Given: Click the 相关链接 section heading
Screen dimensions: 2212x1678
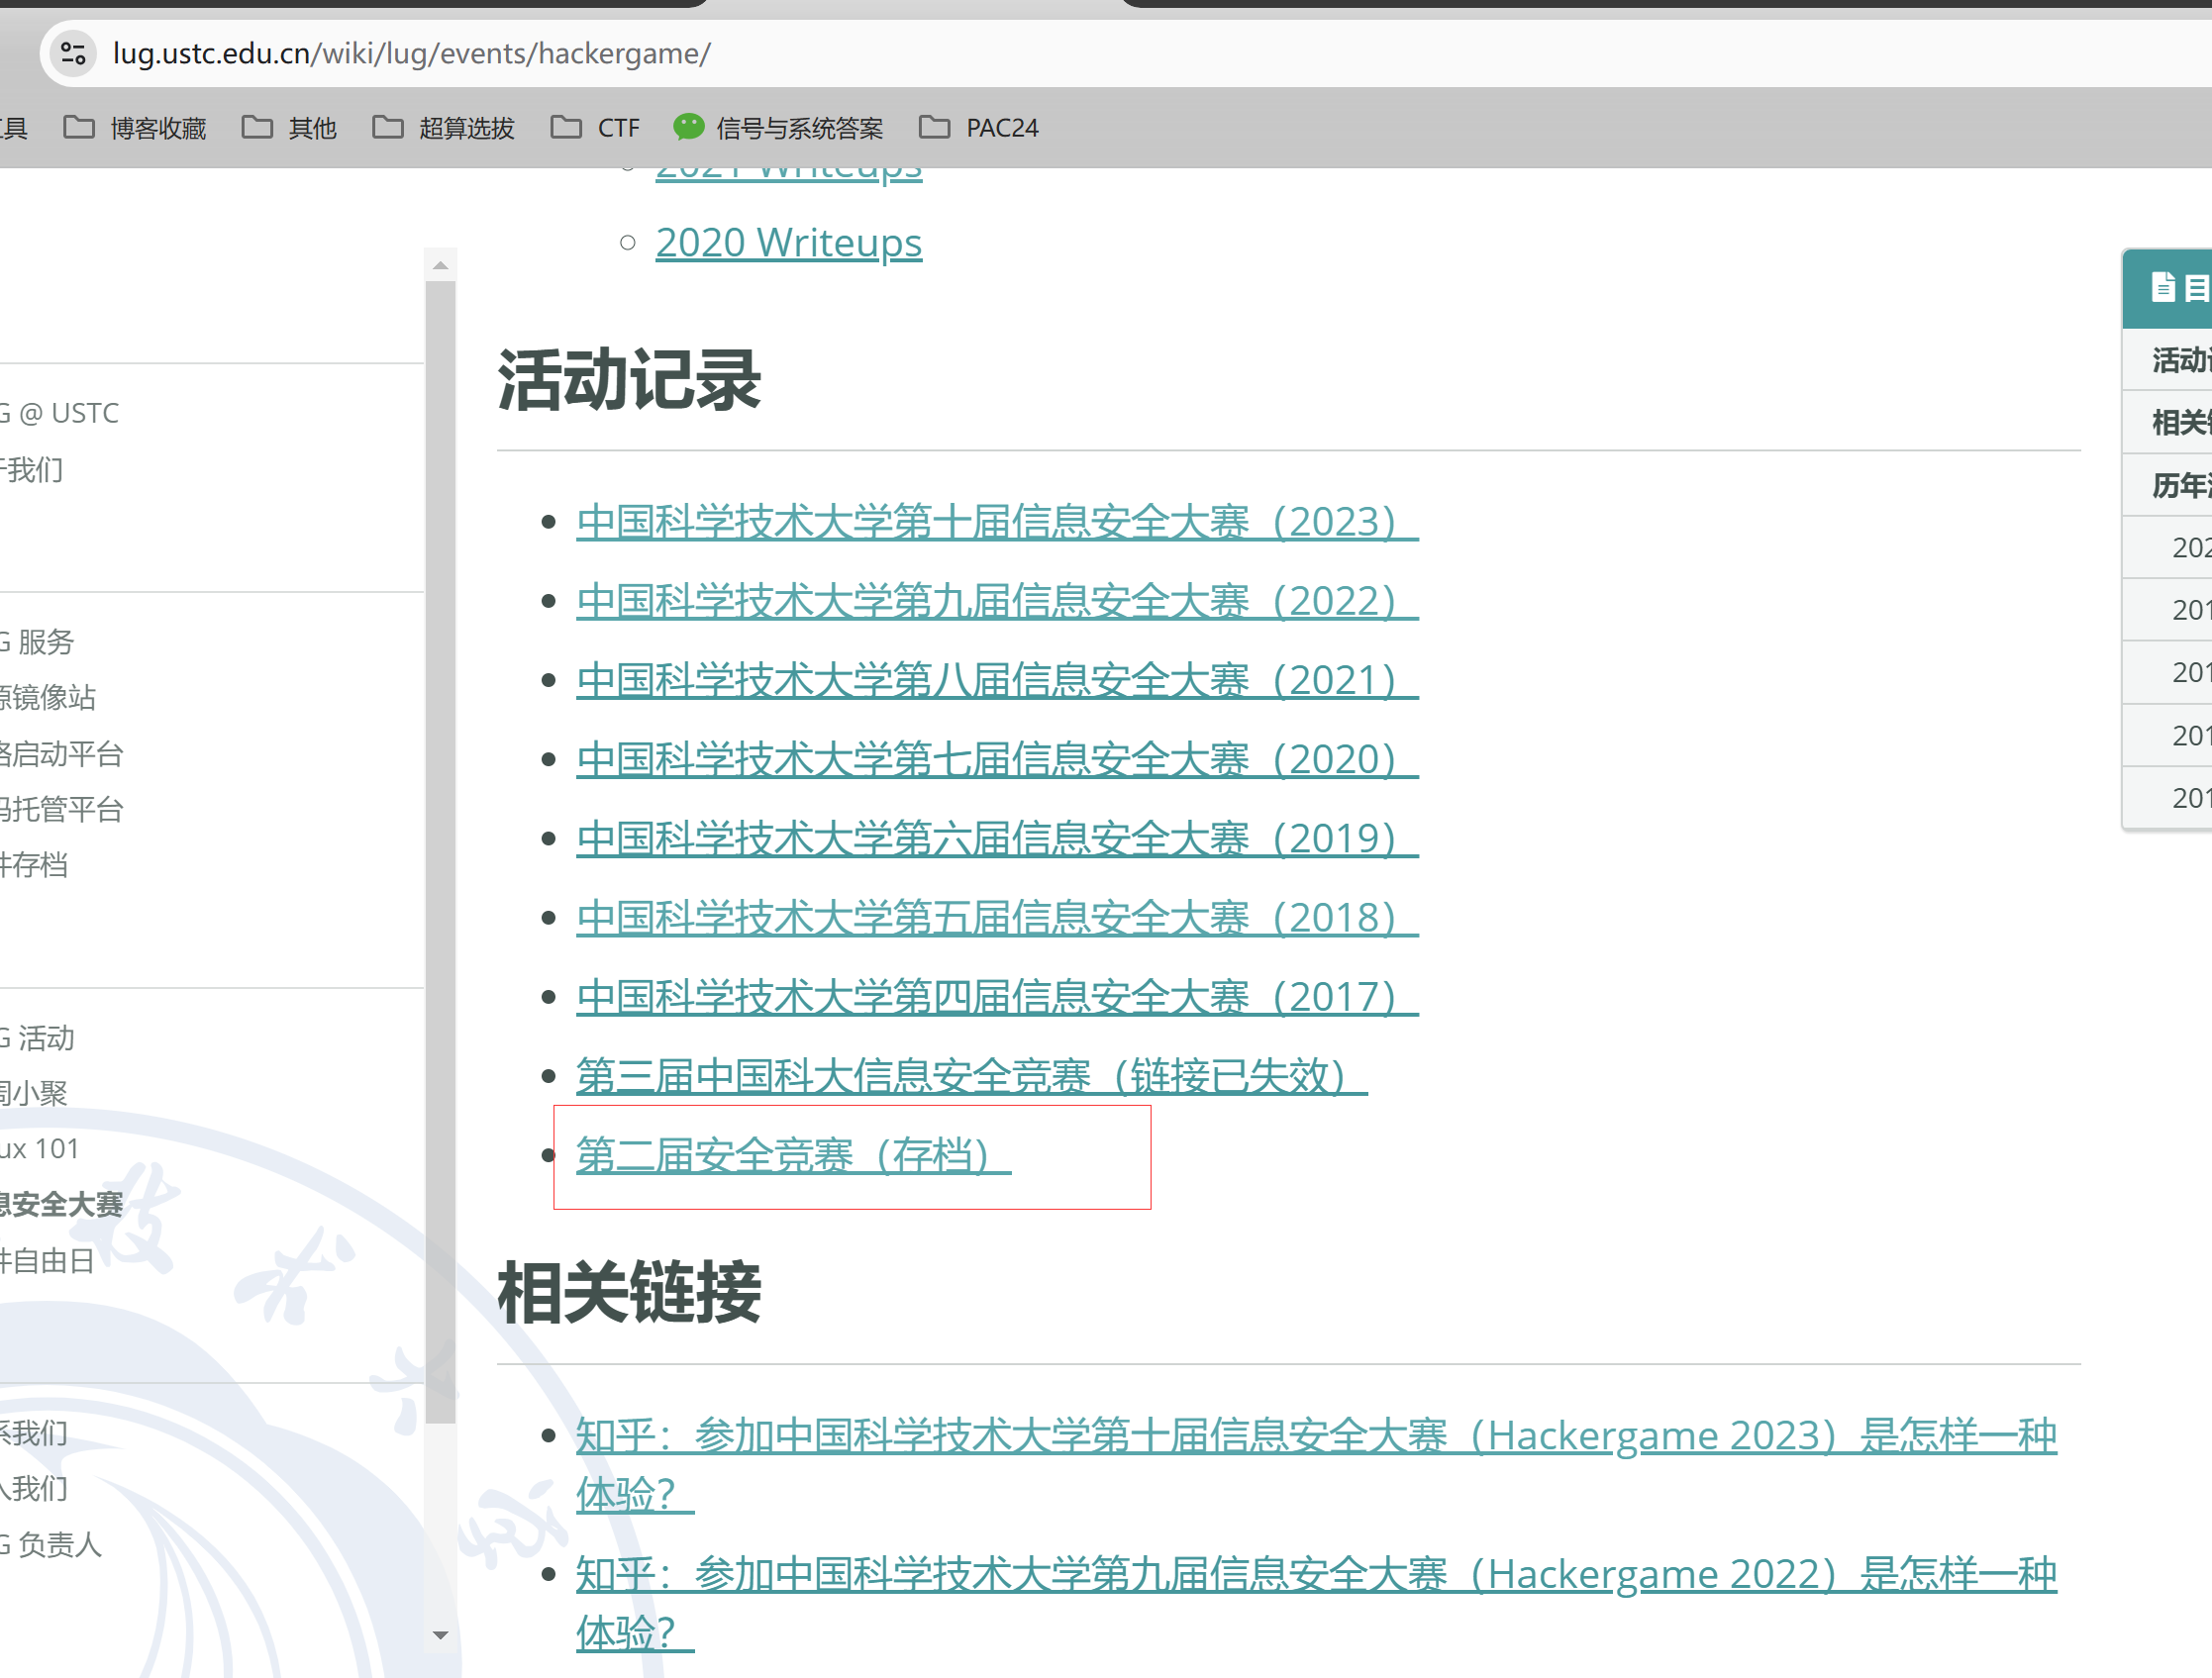Looking at the screenshot, I should click(x=629, y=1294).
